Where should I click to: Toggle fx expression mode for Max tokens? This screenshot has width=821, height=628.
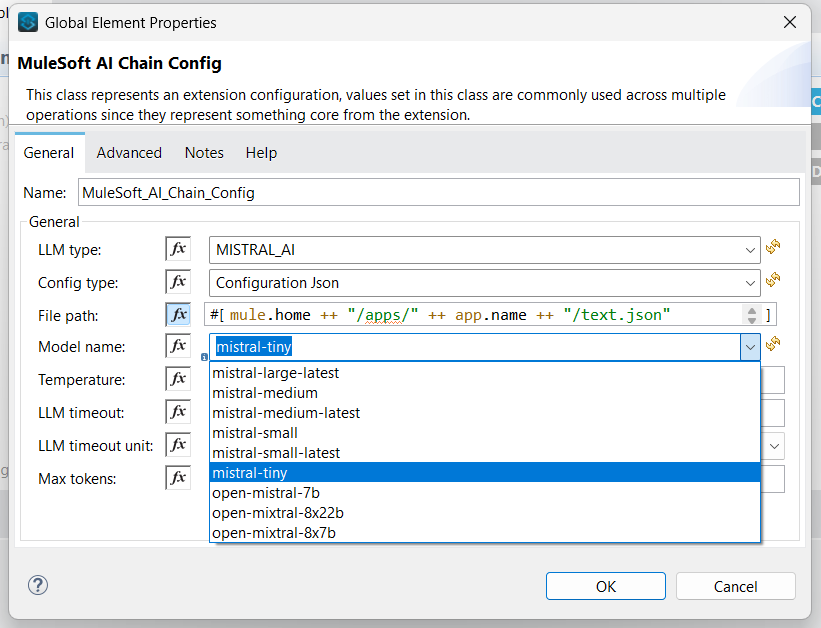click(178, 478)
